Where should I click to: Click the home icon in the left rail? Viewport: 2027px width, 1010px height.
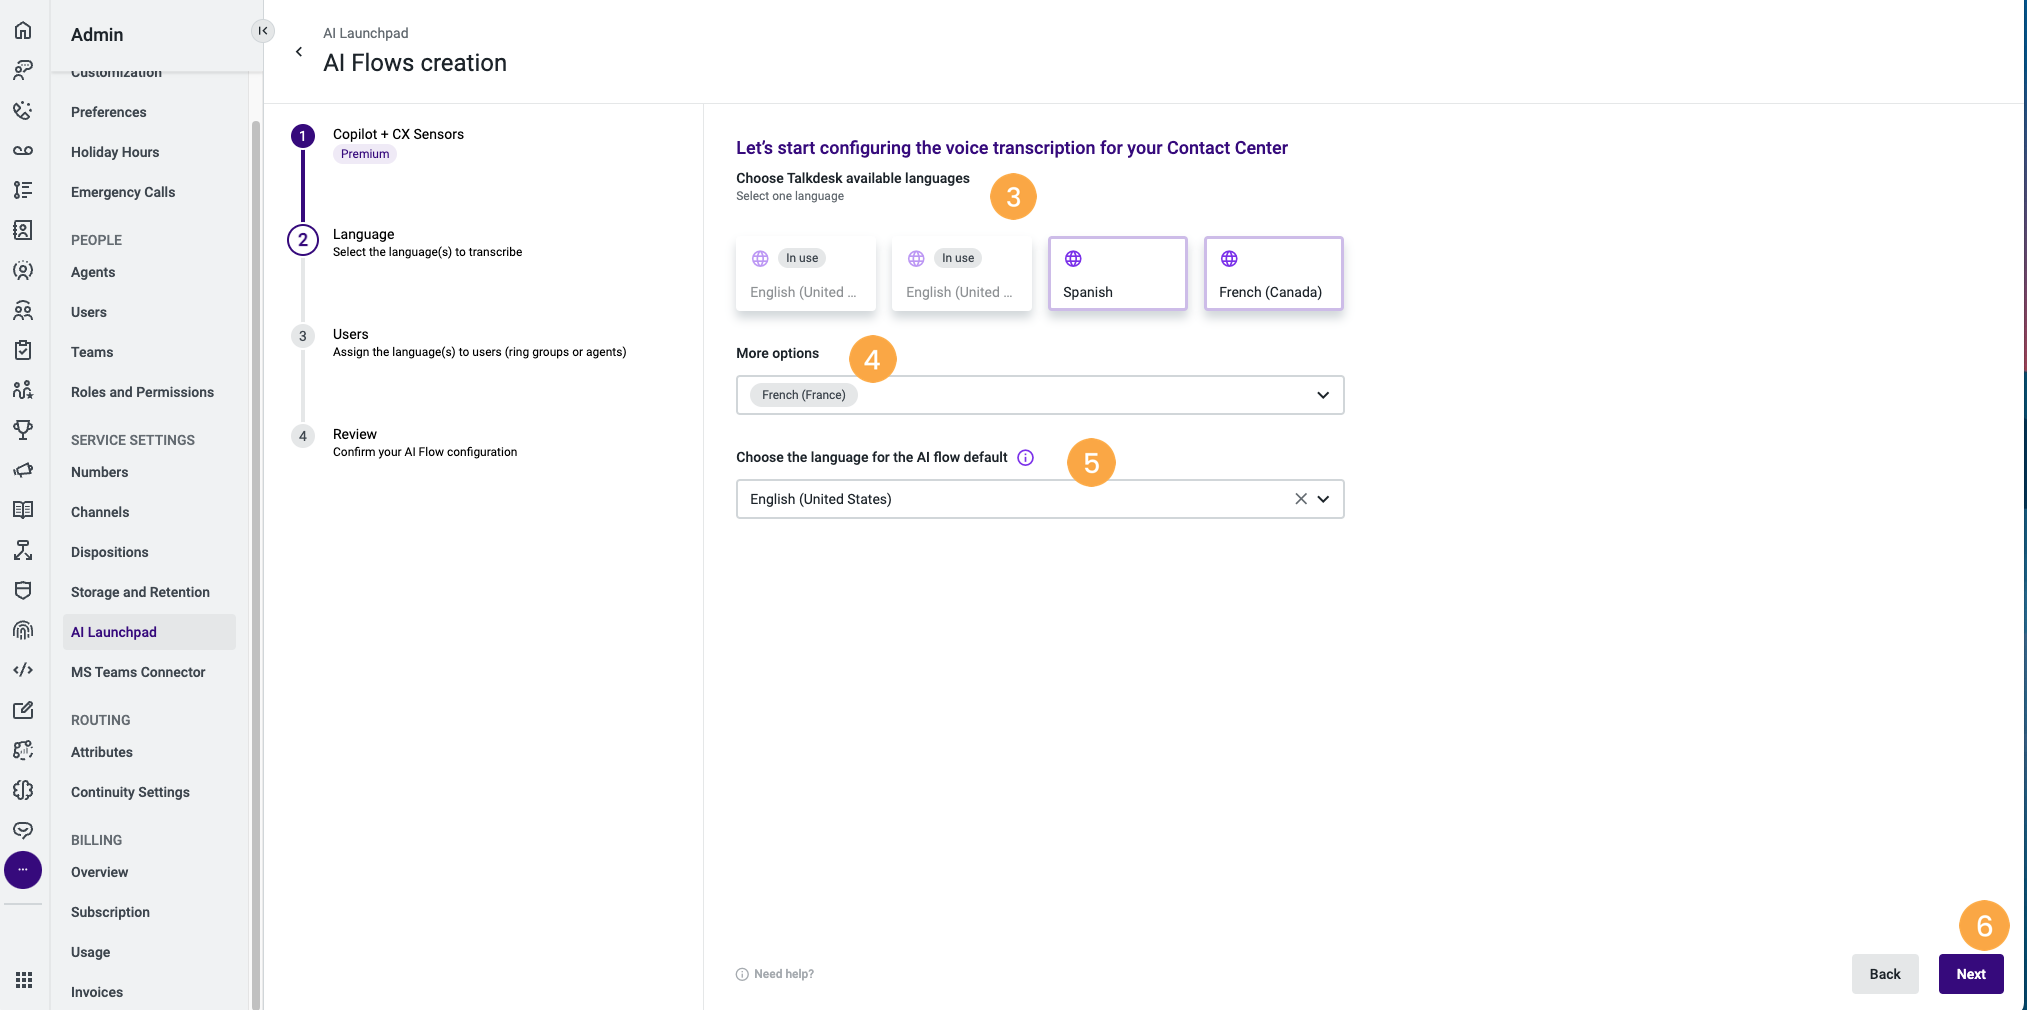click(x=23, y=30)
